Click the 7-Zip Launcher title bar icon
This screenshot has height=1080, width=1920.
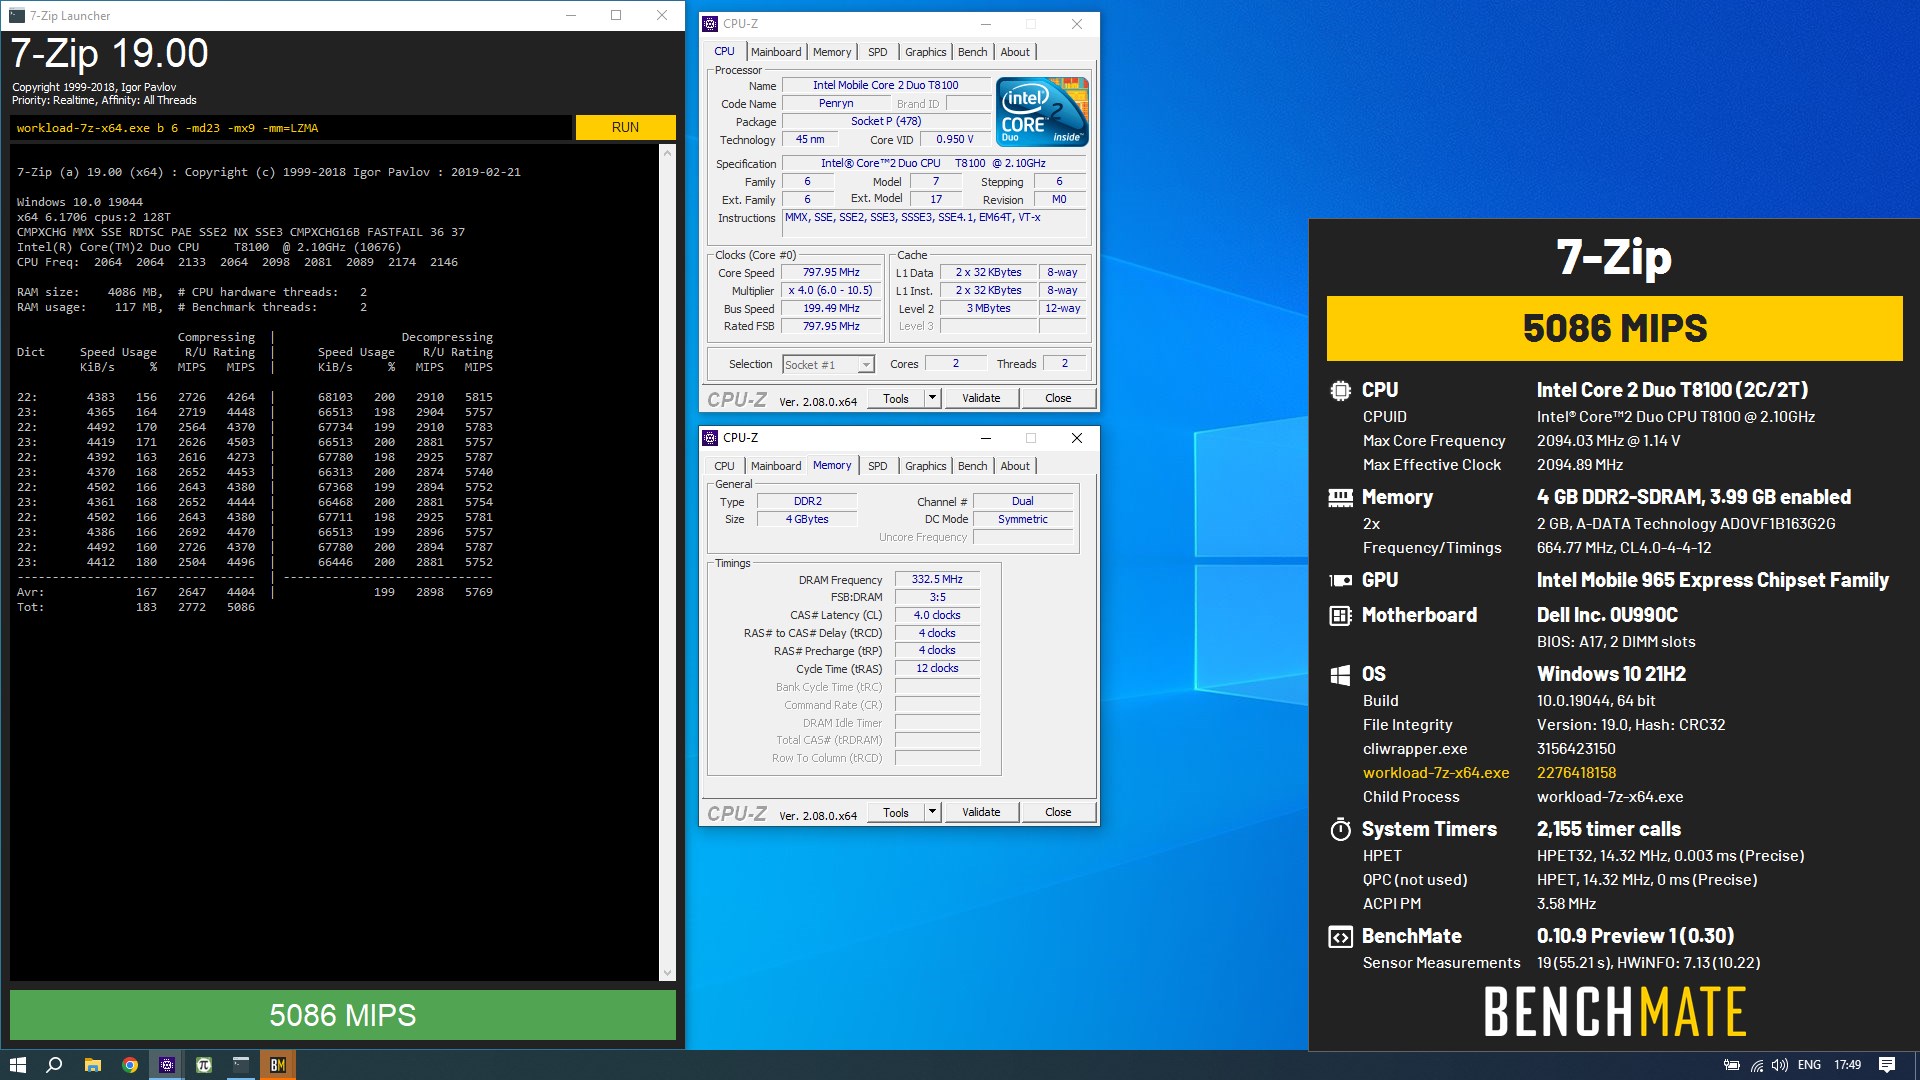17,15
